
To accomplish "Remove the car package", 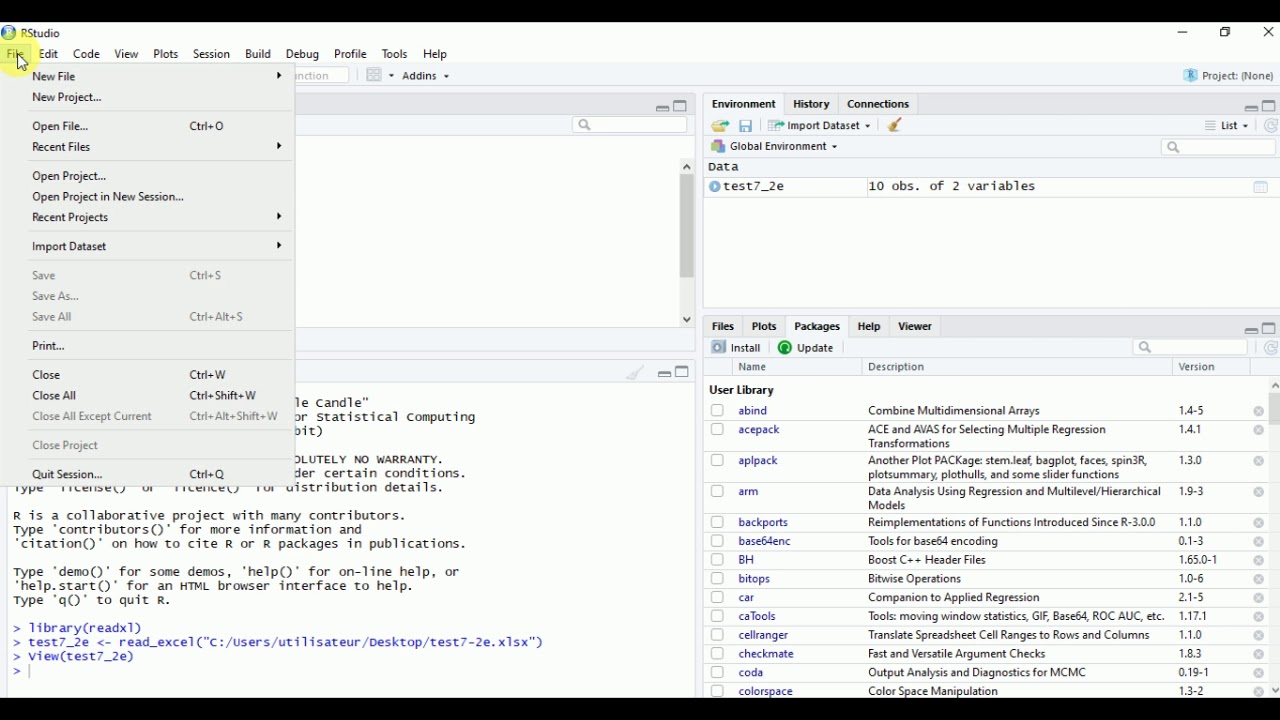I will [x=1259, y=599].
